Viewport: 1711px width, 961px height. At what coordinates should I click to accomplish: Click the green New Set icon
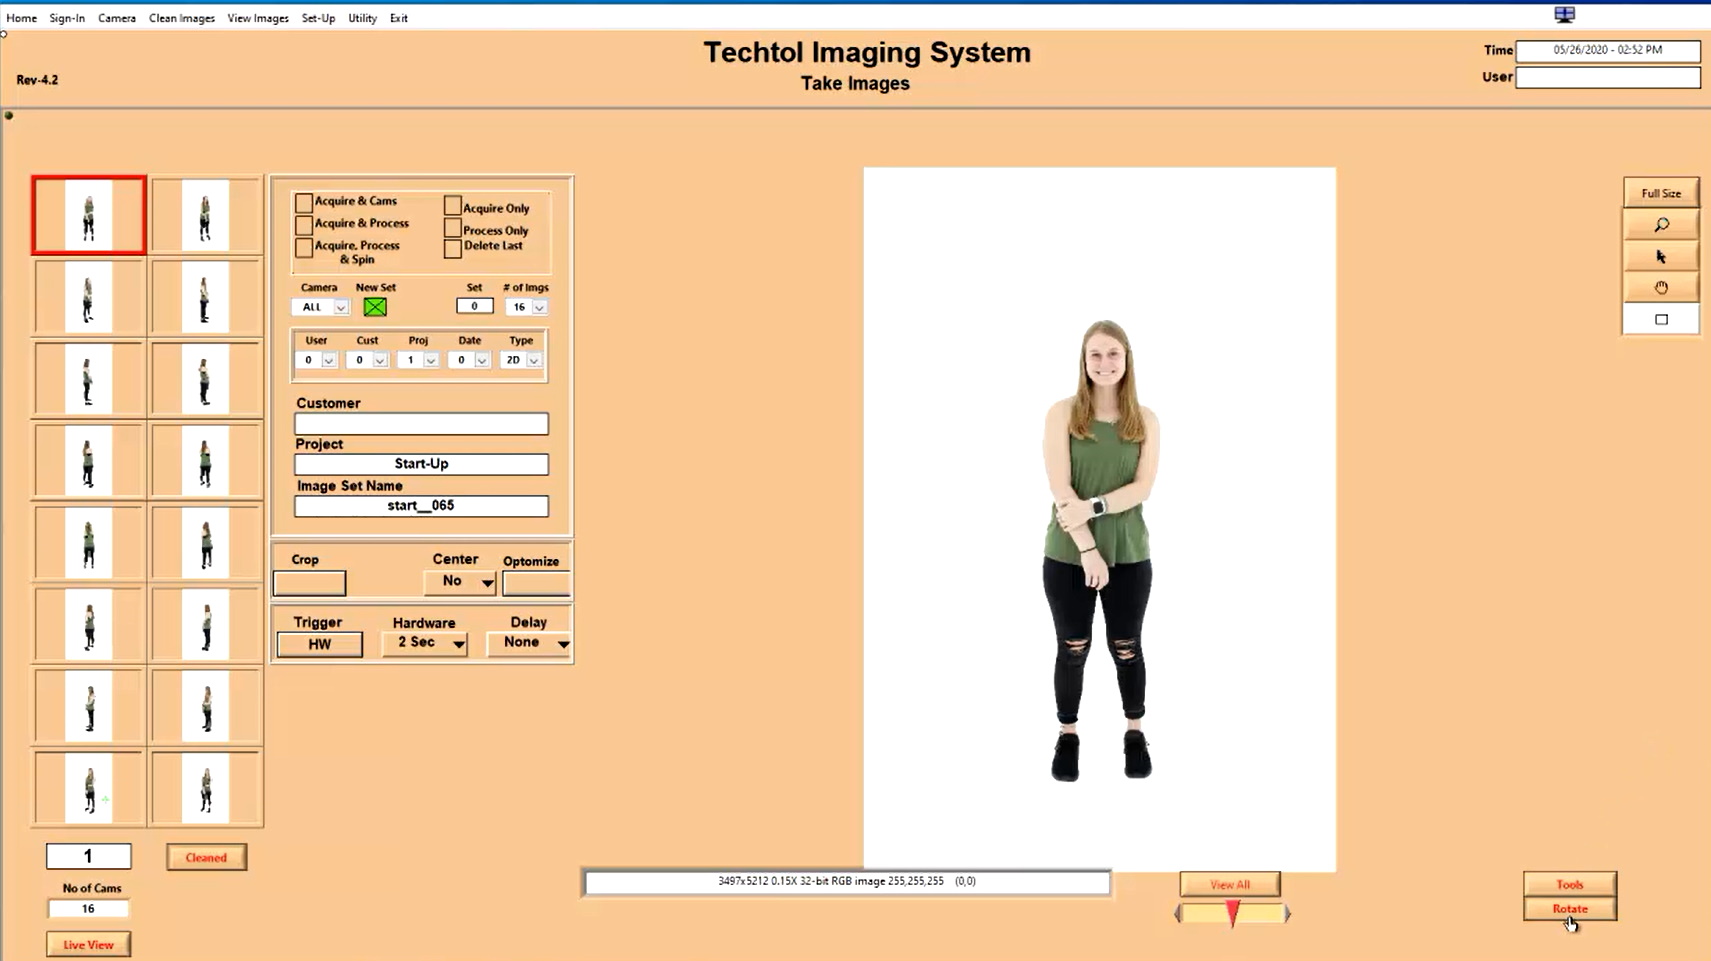pyautogui.click(x=375, y=307)
